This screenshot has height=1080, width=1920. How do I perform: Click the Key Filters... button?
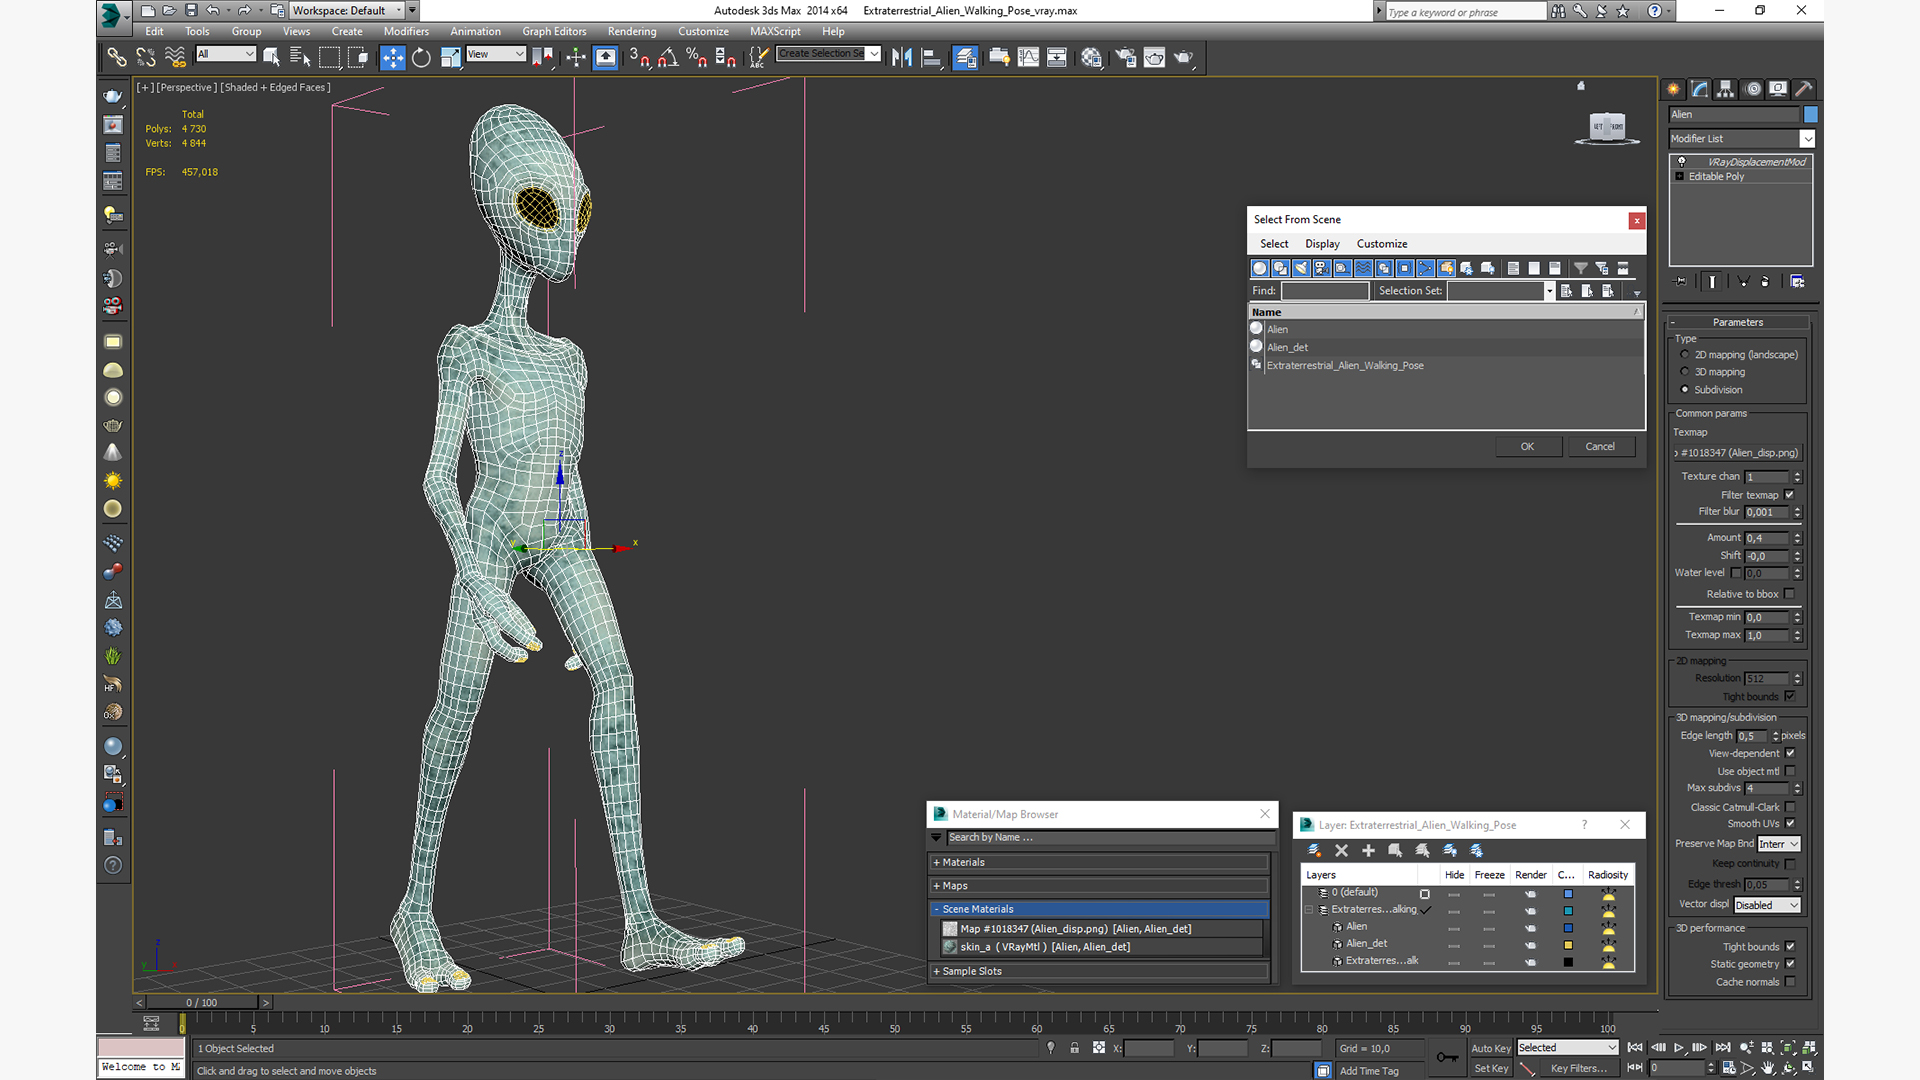1578,1069
